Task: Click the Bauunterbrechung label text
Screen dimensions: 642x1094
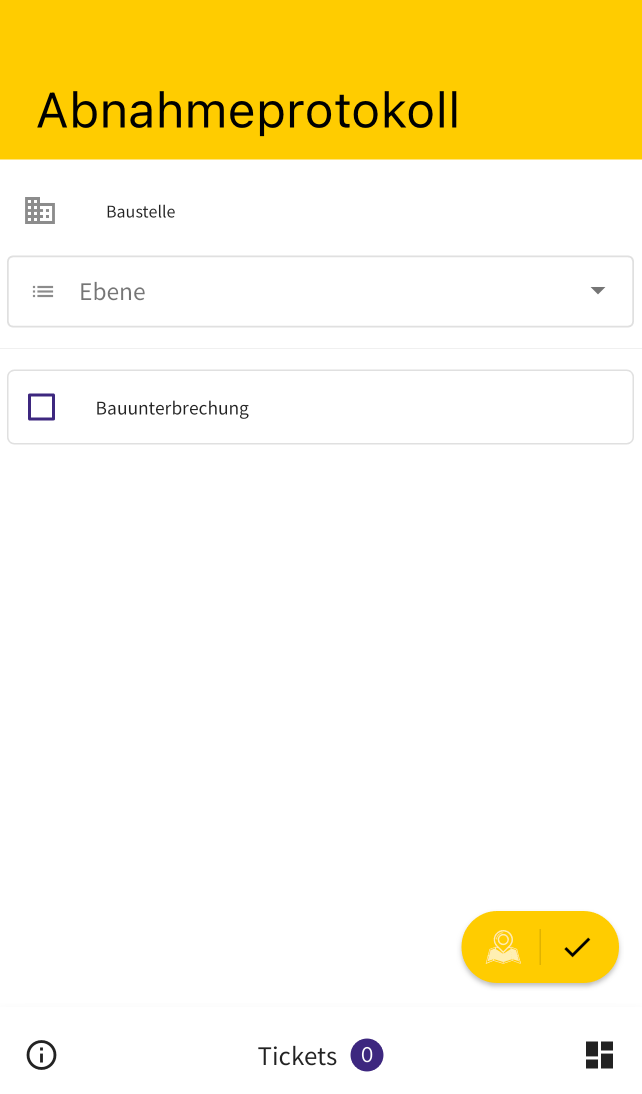Action: coord(172,408)
